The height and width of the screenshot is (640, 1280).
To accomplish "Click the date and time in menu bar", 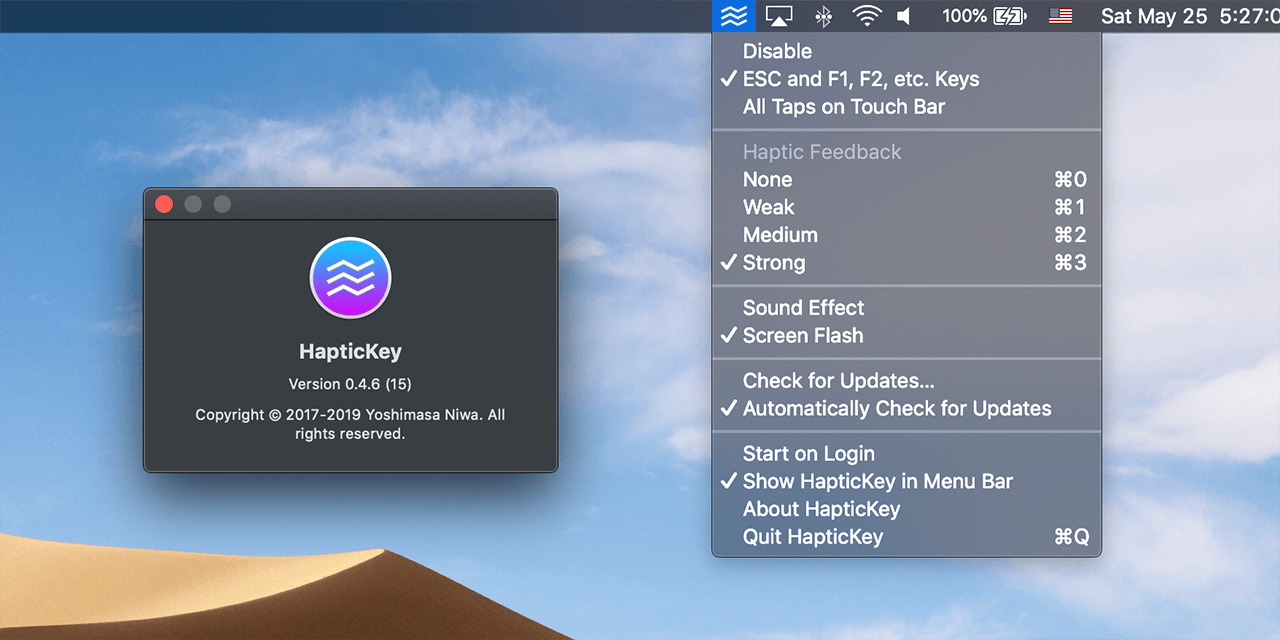I will point(1188,16).
